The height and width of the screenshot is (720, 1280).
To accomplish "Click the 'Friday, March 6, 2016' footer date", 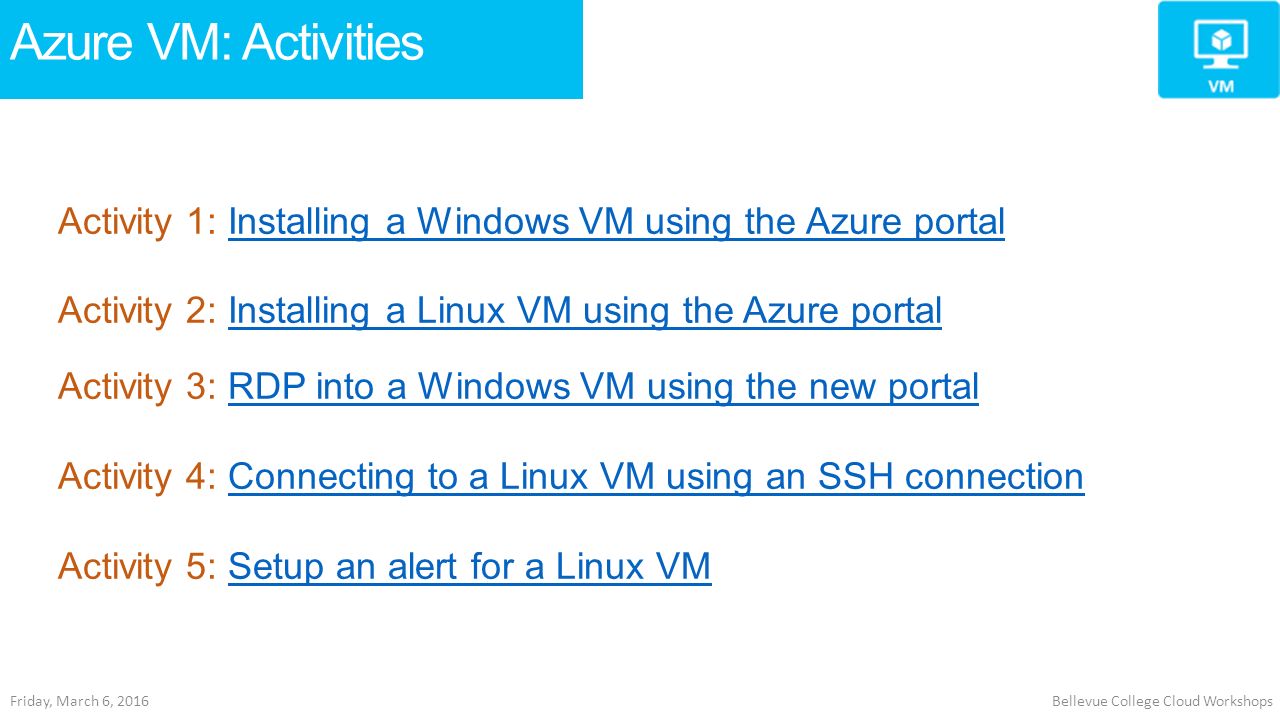I will (x=80, y=701).
